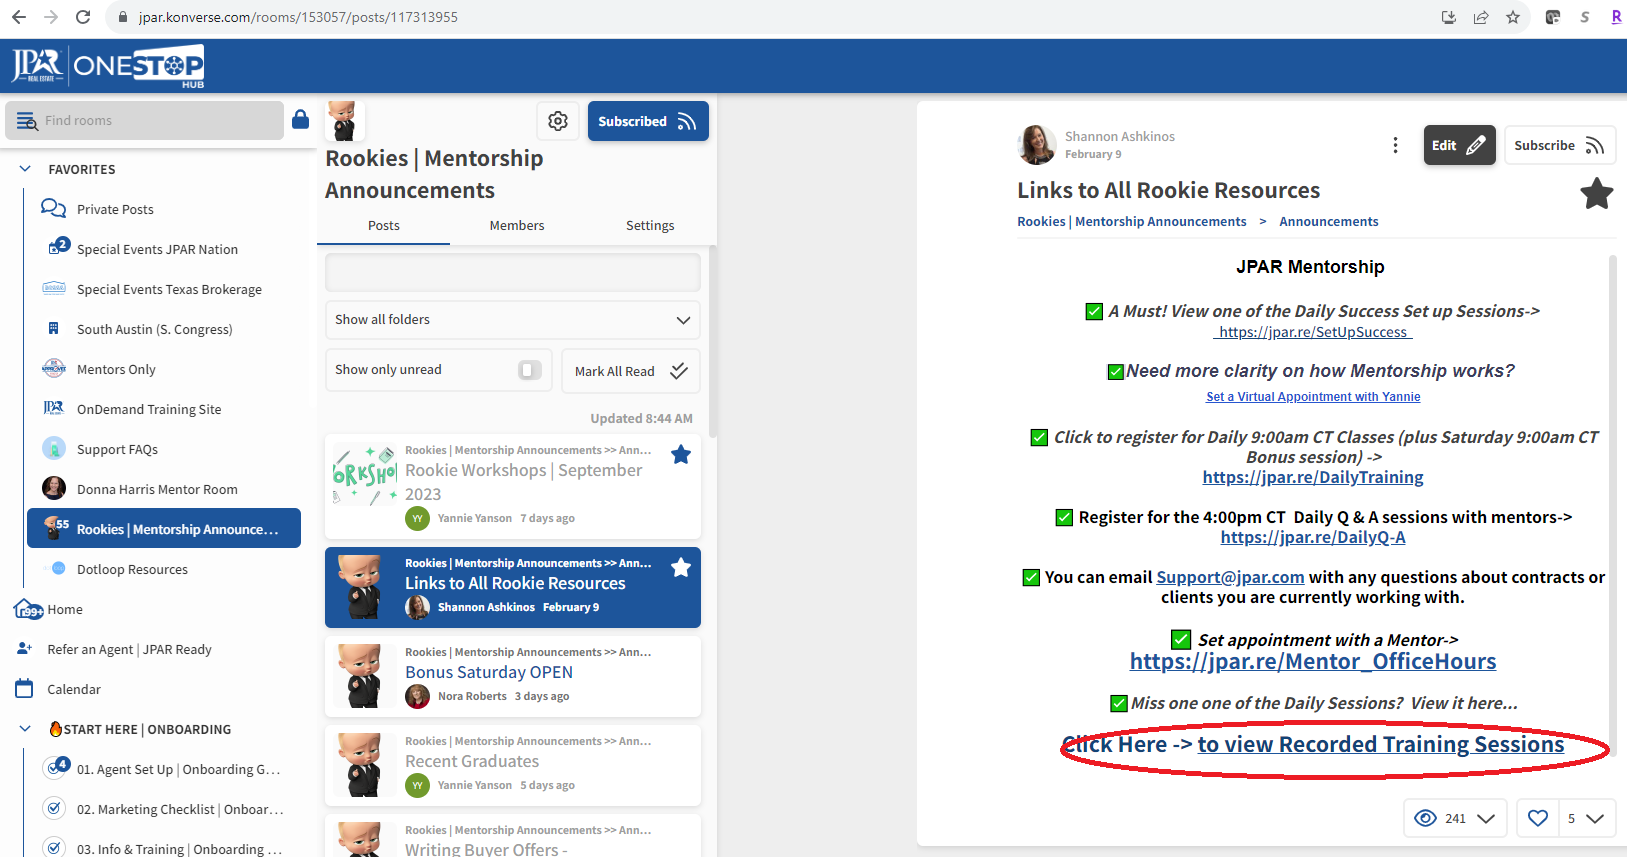Image resolution: width=1627 pixels, height=857 pixels.
Task: Collapse the FAVORITES section chevron
Action: click(x=25, y=169)
